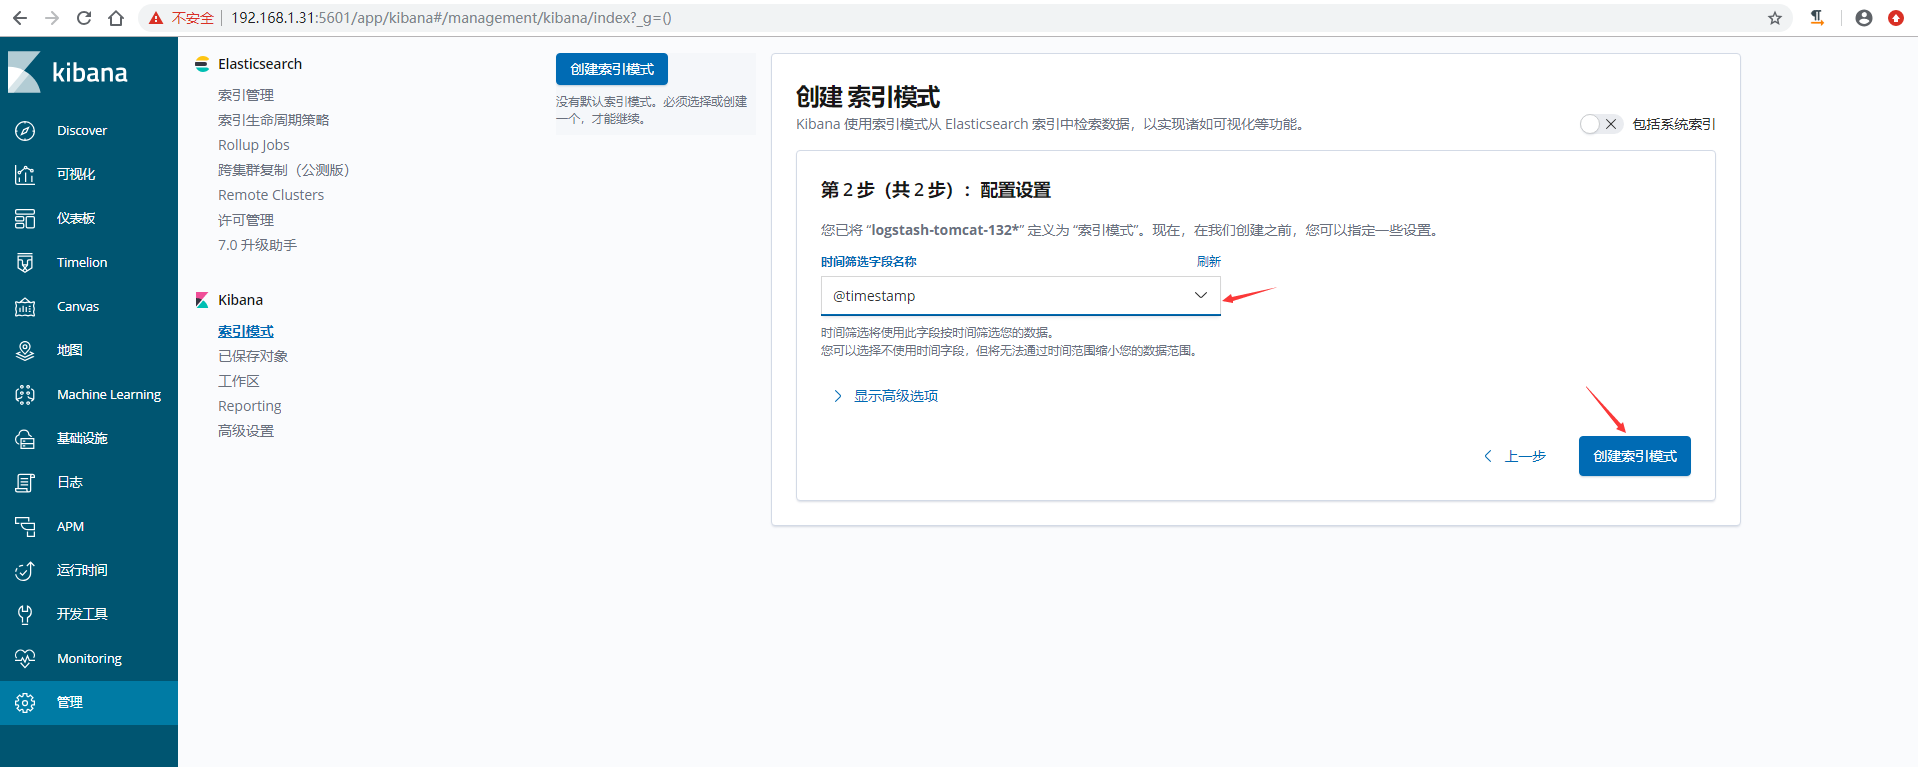Open the 仪表板 dashboard icon
The image size is (1918, 767).
click(x=25, y=219)
